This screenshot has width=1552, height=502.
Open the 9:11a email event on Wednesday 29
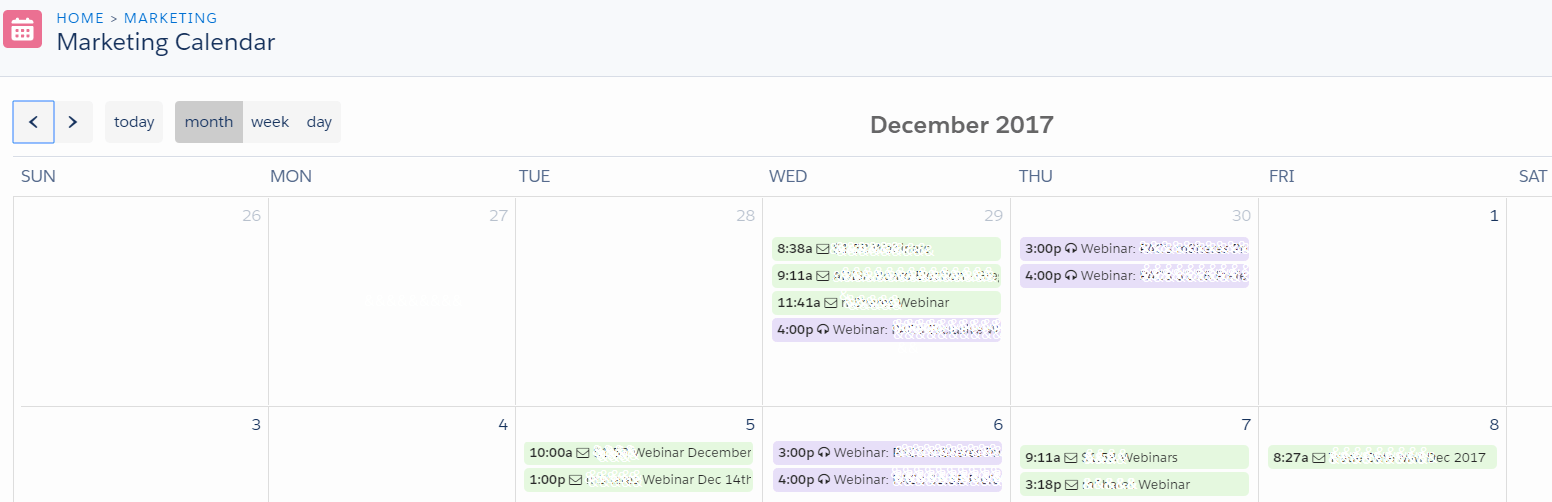coord(886,275)
